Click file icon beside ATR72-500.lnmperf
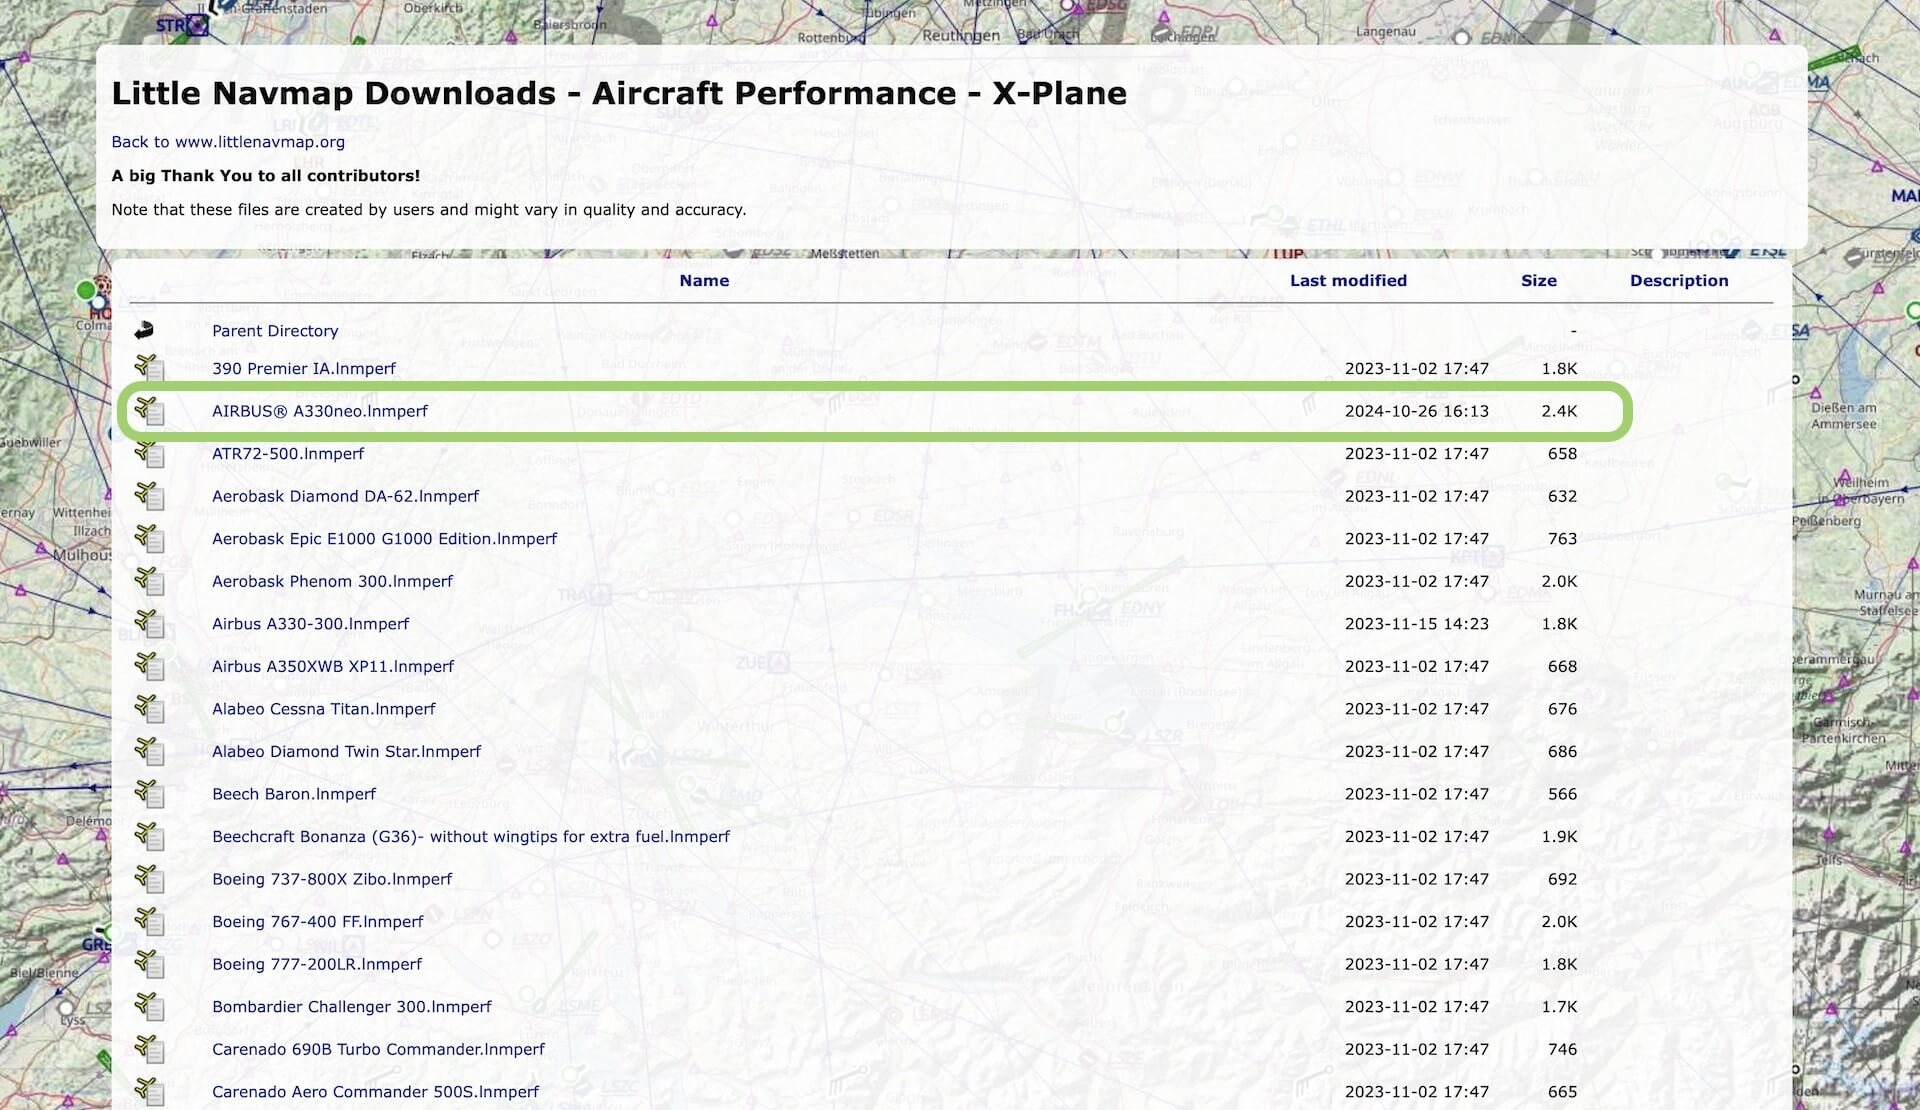1920x1110 pixels. pyautogui.click(x=149, y=454)
